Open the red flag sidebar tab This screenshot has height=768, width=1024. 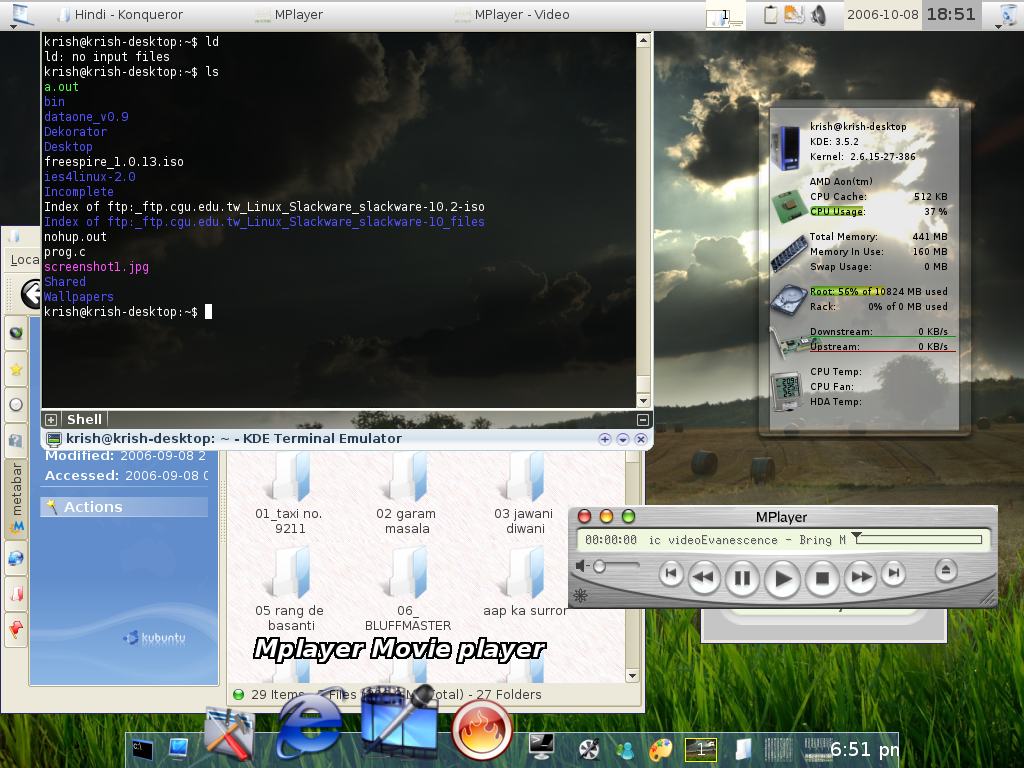pos(16,630)
